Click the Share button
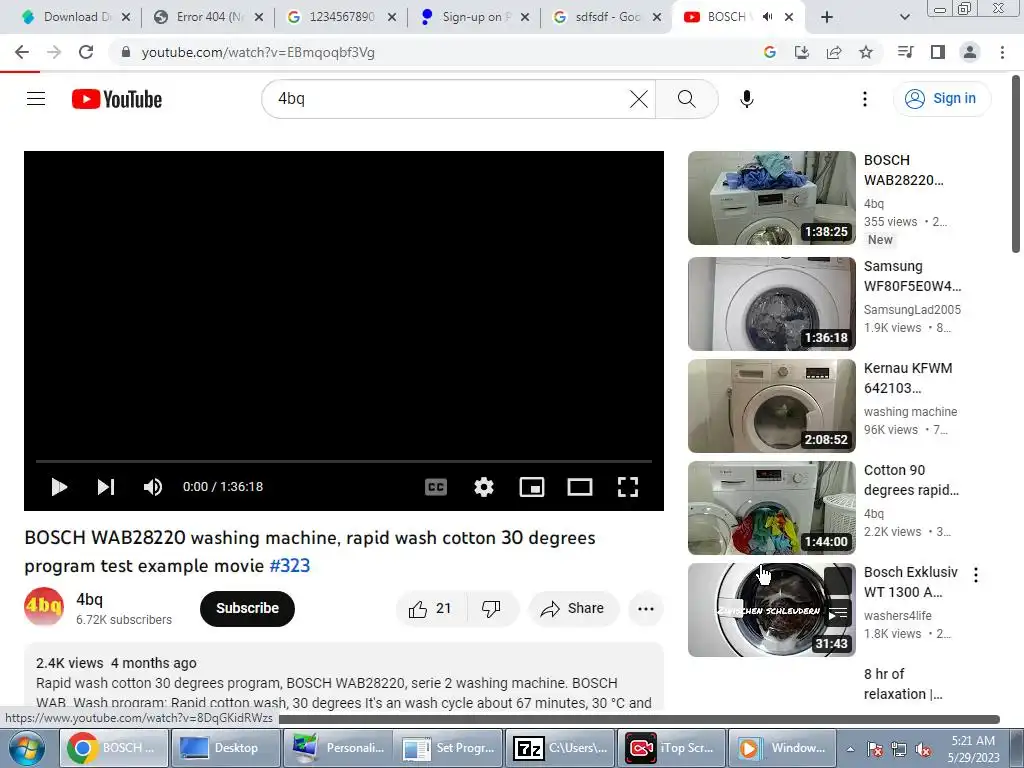The height and width of the screenshot is (768, 1024). 573,609
